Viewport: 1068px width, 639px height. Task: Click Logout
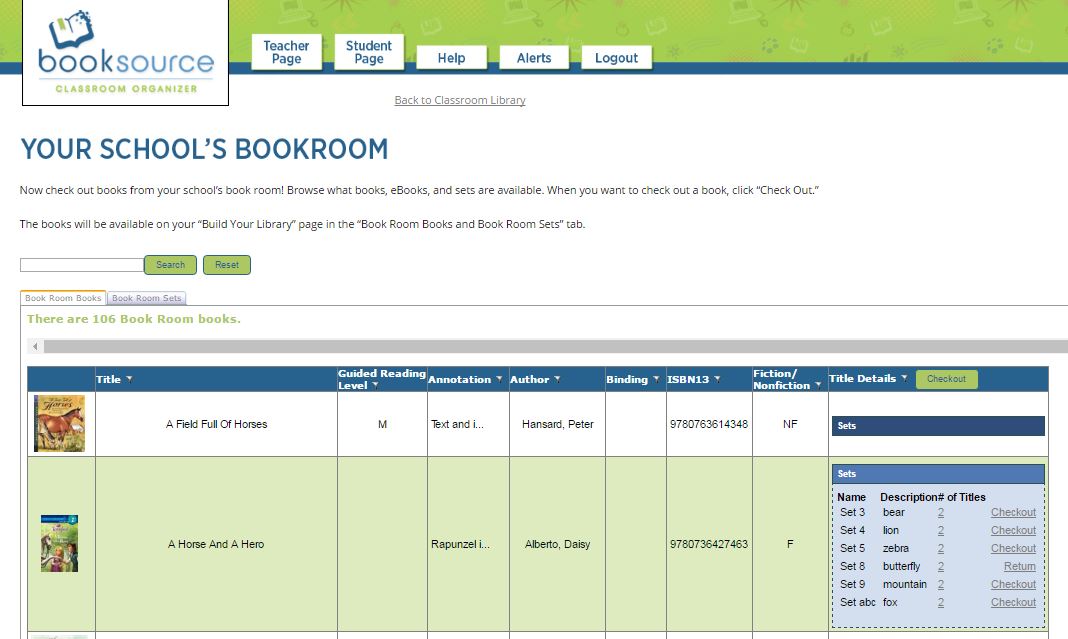[616, 58]
